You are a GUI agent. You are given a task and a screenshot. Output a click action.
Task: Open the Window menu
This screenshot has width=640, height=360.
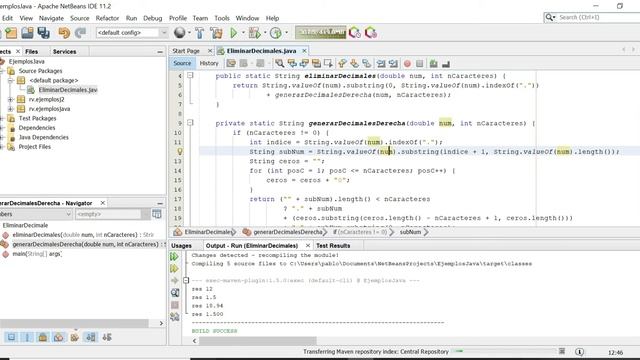(x=247, y=18)
